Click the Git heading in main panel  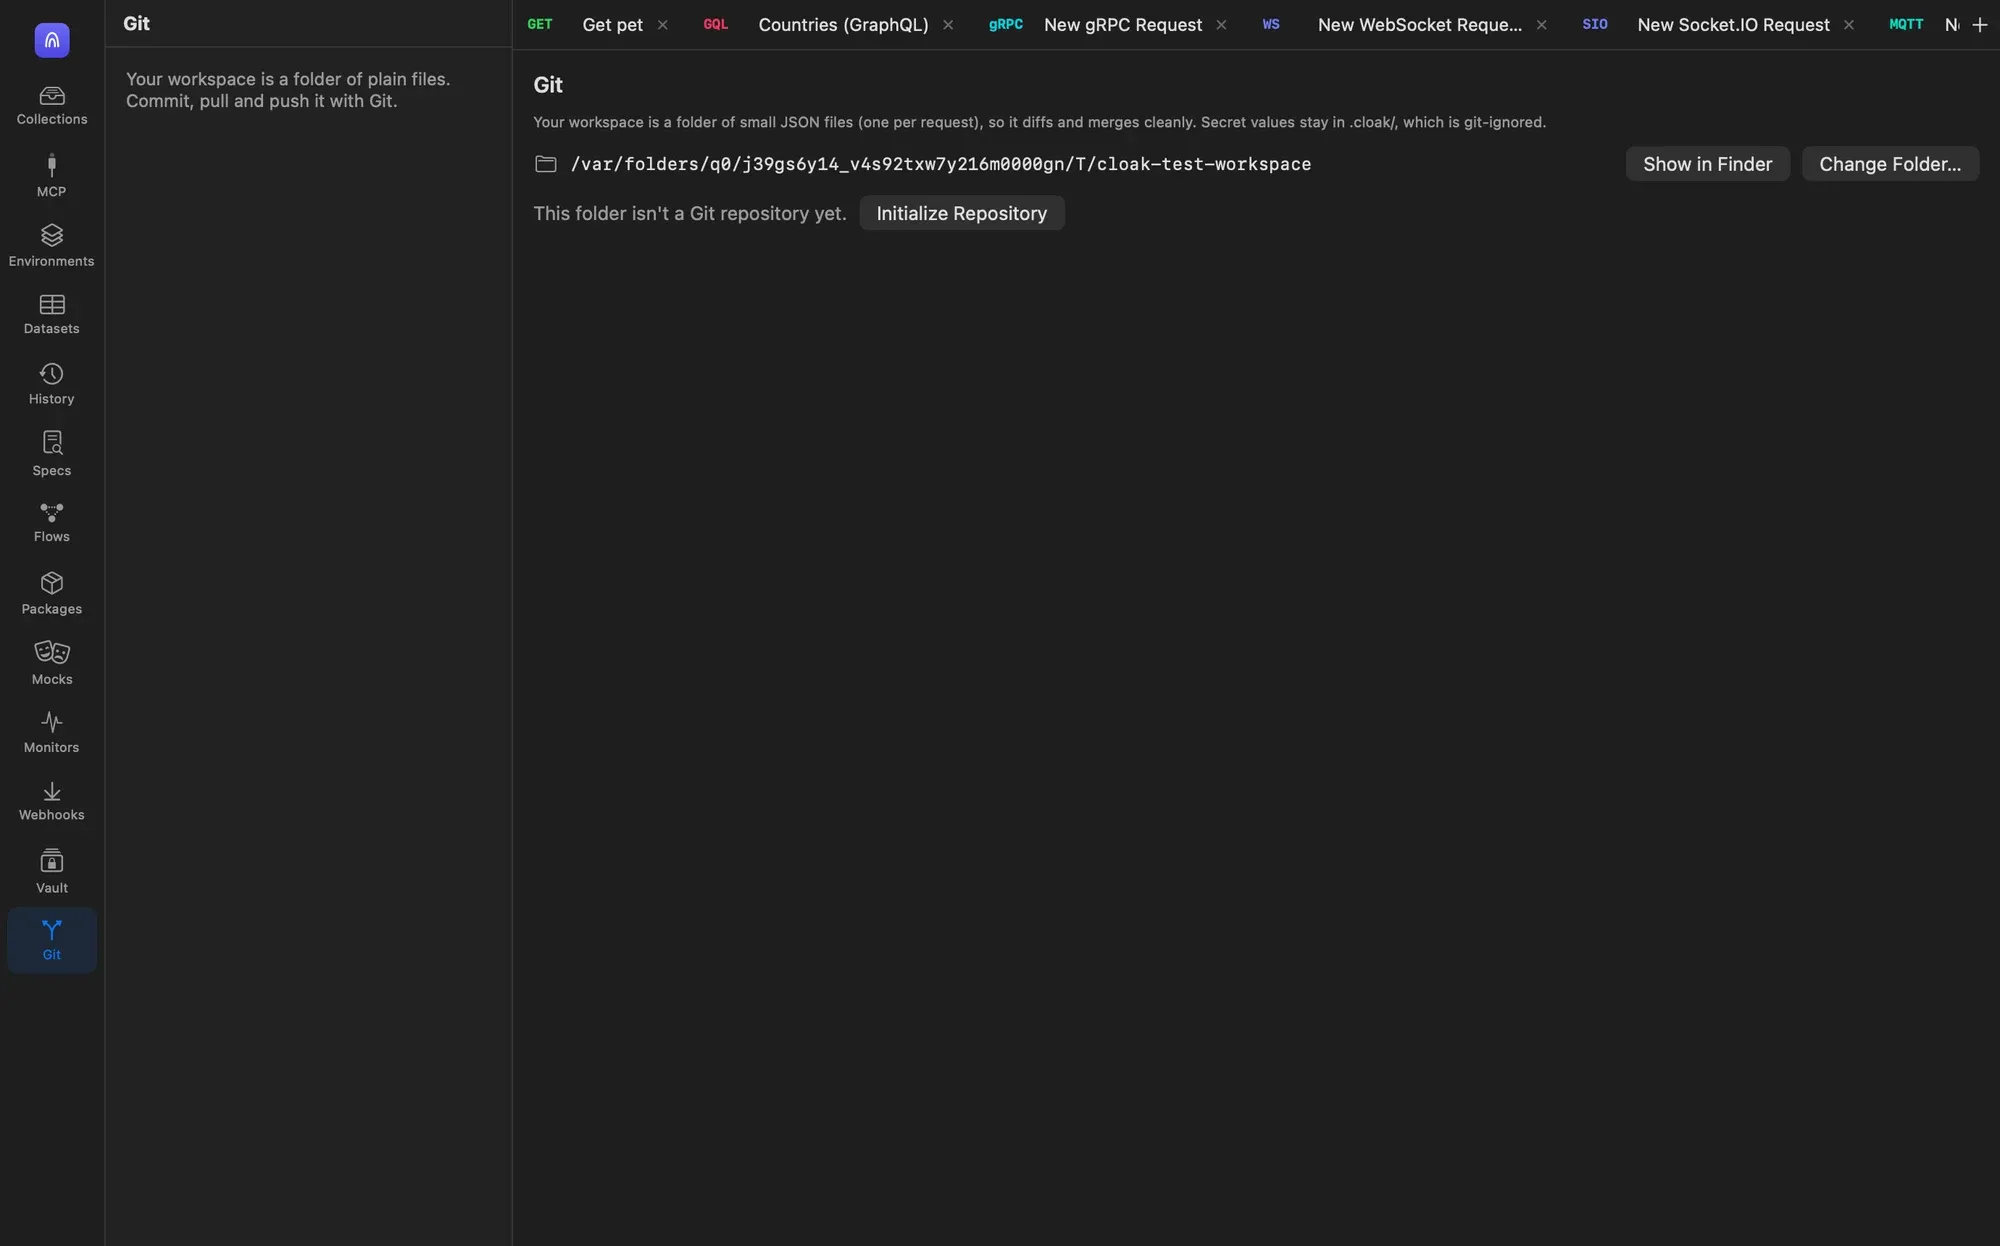coord(548,85)
